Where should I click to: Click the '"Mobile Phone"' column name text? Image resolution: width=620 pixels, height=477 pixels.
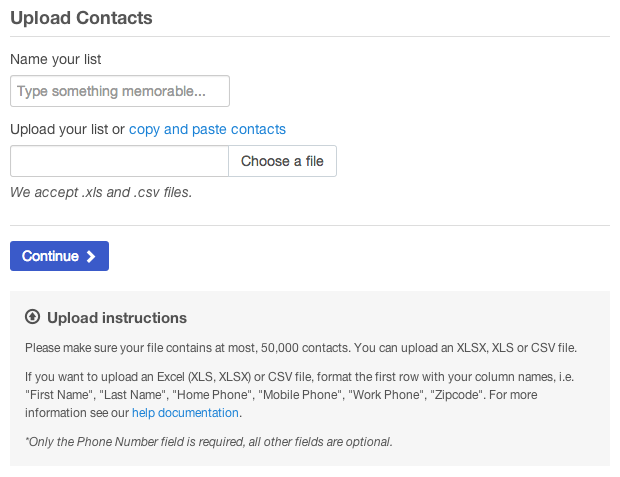[301, 394]
